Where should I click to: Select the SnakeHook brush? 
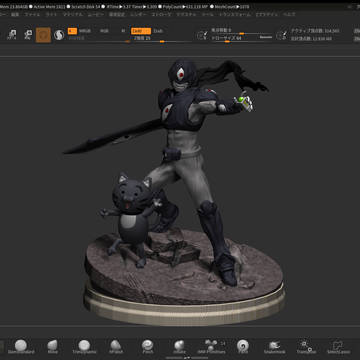274,347
